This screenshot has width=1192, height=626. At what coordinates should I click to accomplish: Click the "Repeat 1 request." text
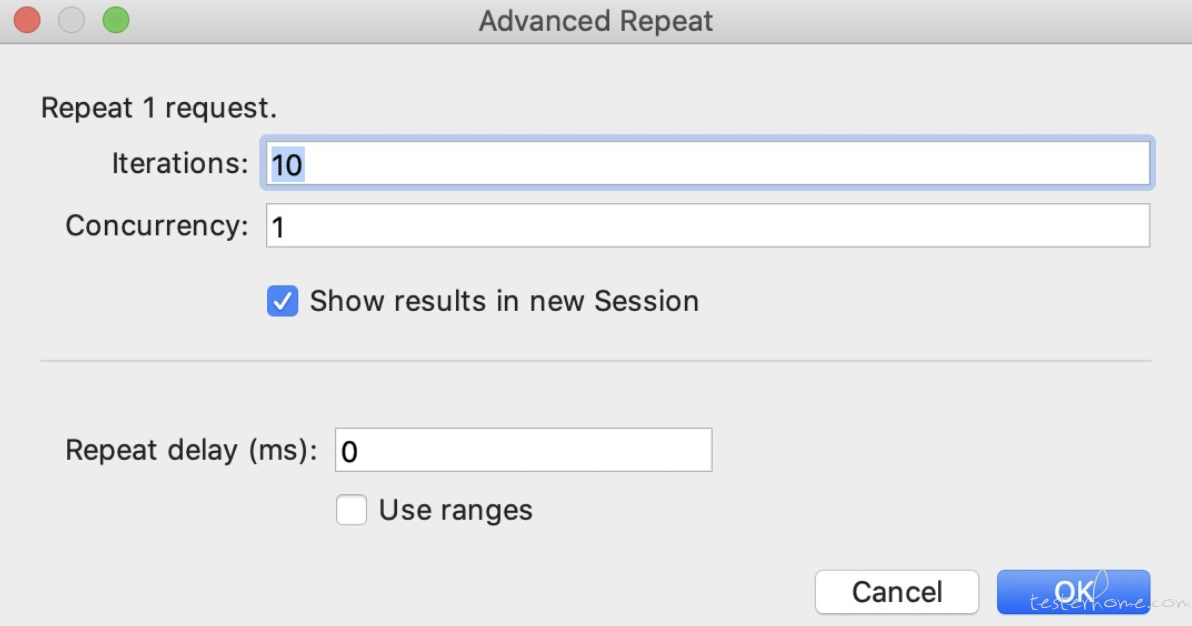[x=159, y=108]
